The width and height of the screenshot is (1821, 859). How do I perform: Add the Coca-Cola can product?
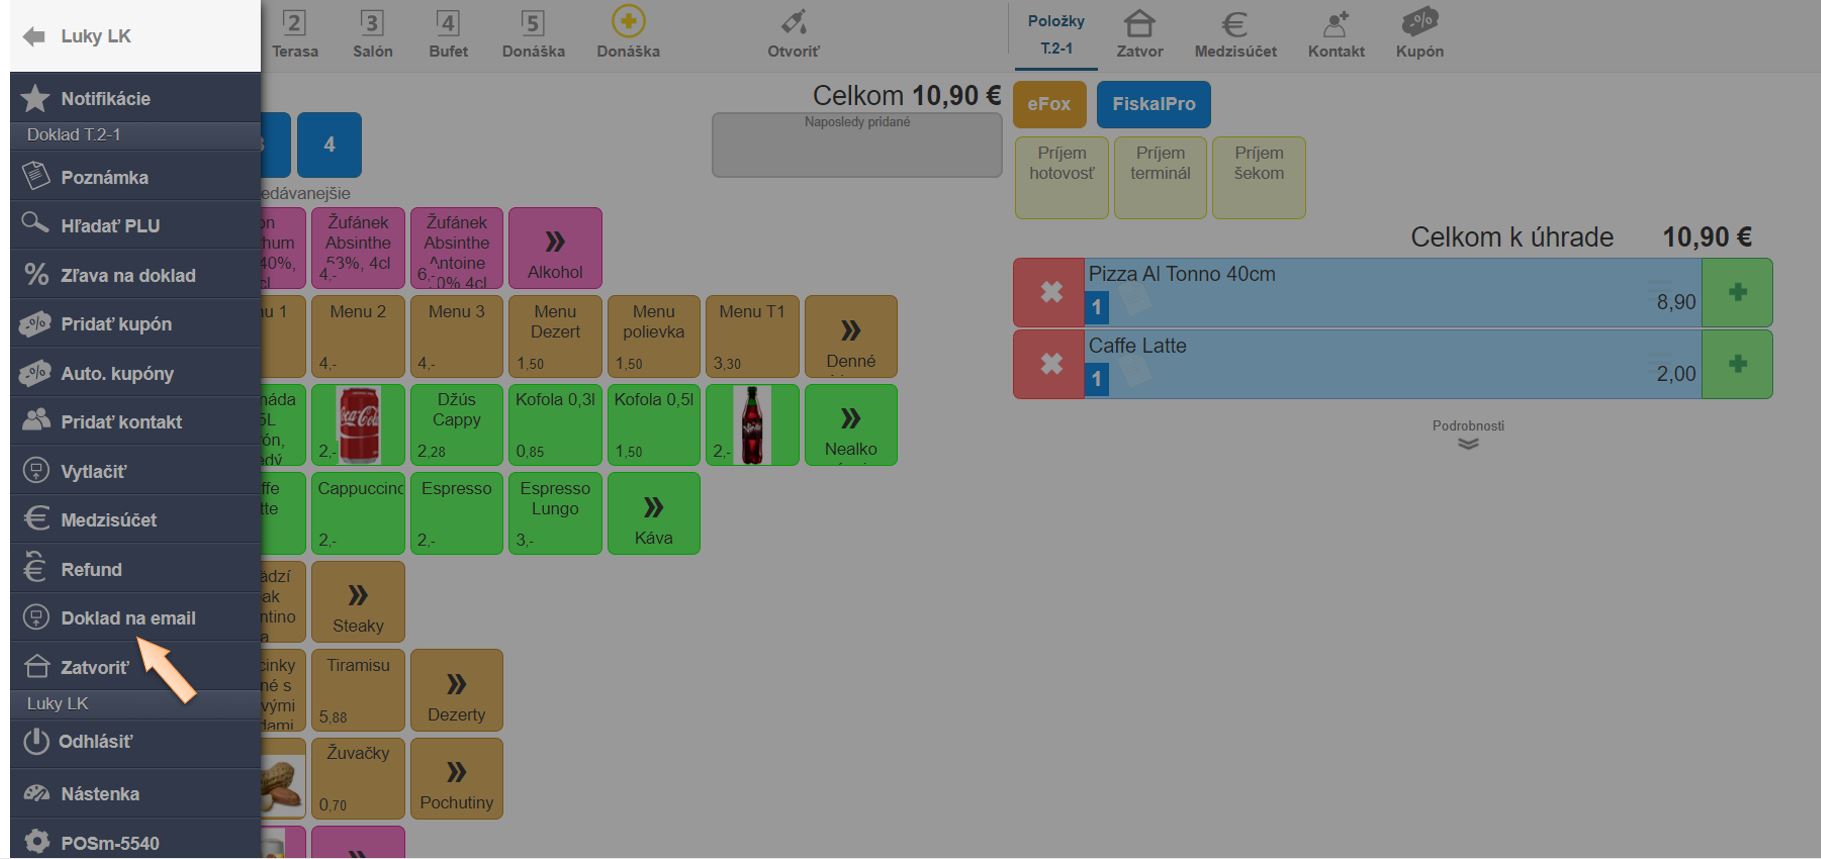358,425
